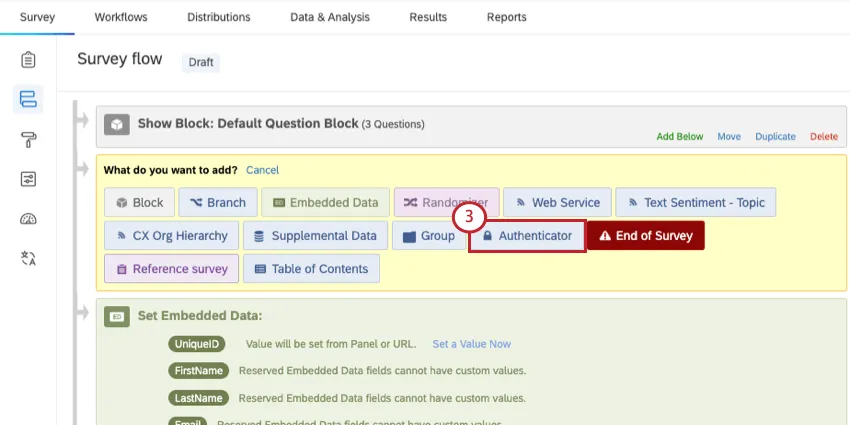Choose the Reference survey option
The image size is (850, 425).
[x=171, y=268]
